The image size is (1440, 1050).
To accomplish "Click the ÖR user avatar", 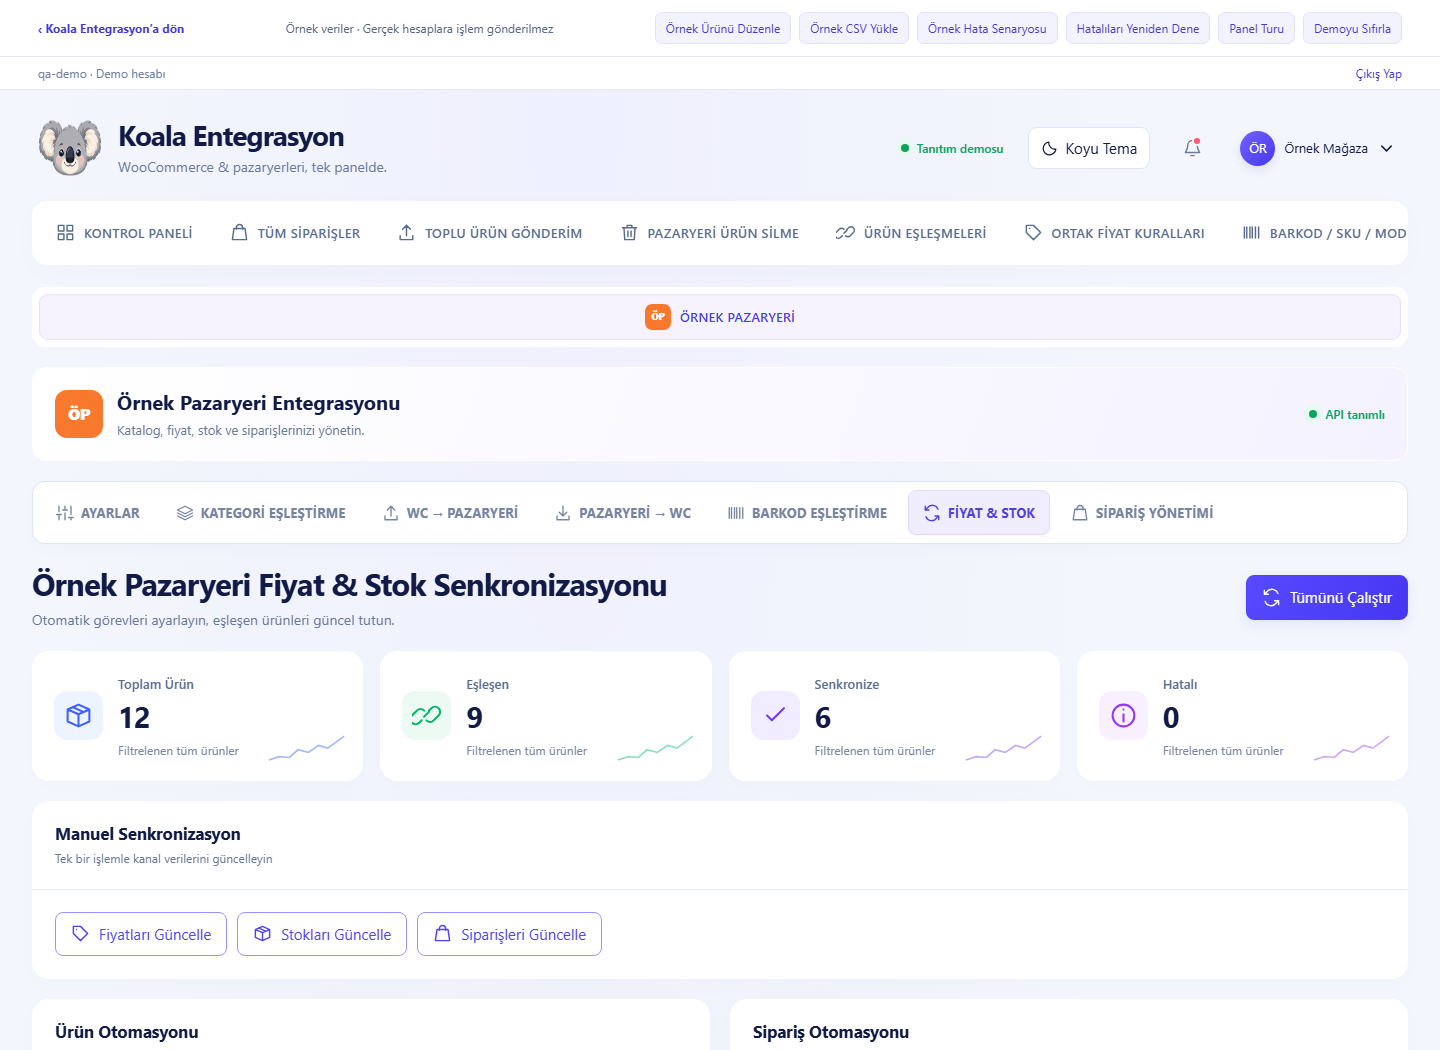I will 1257,148.
